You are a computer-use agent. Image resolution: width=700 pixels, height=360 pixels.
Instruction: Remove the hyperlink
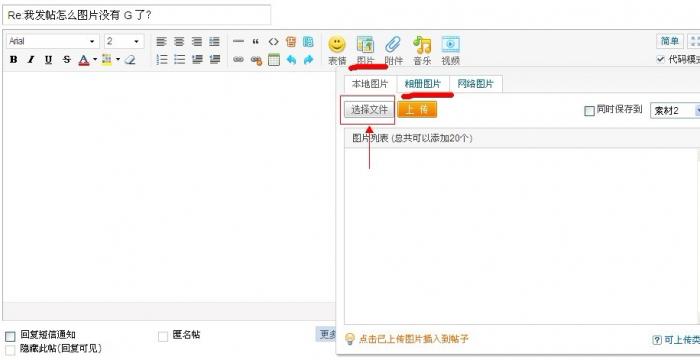tap(256, 60)
